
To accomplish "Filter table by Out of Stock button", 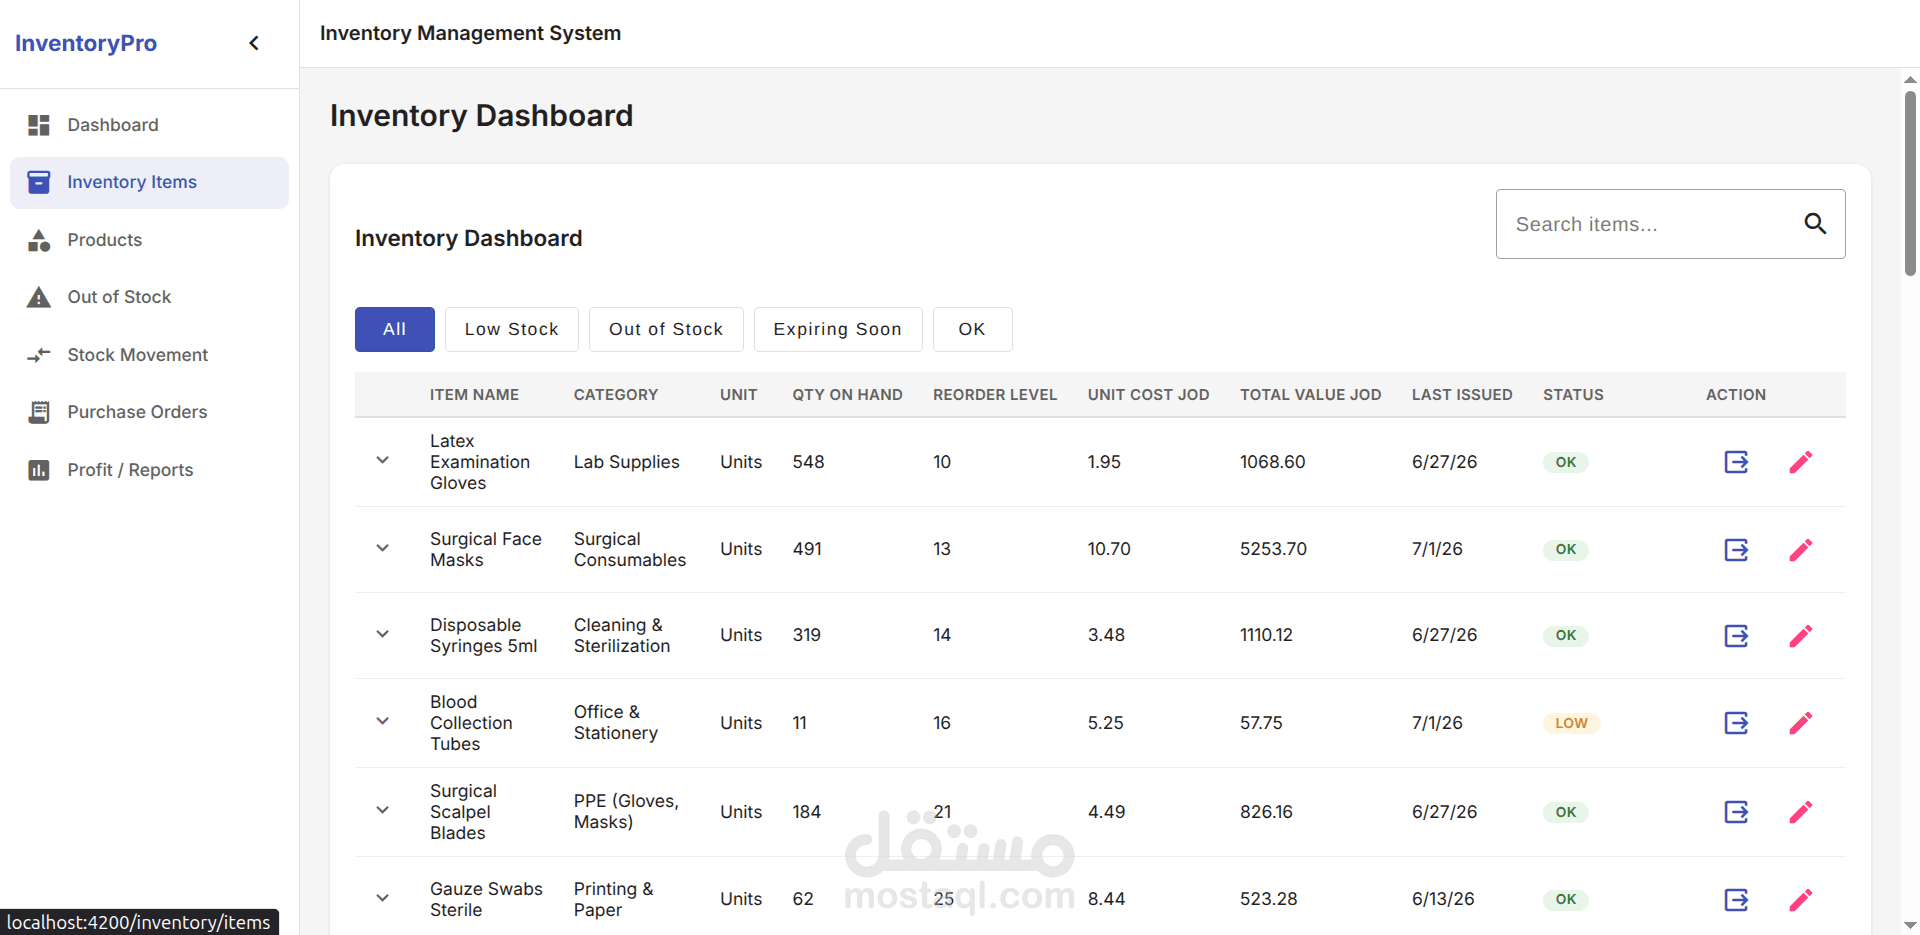I will (666, 329).
